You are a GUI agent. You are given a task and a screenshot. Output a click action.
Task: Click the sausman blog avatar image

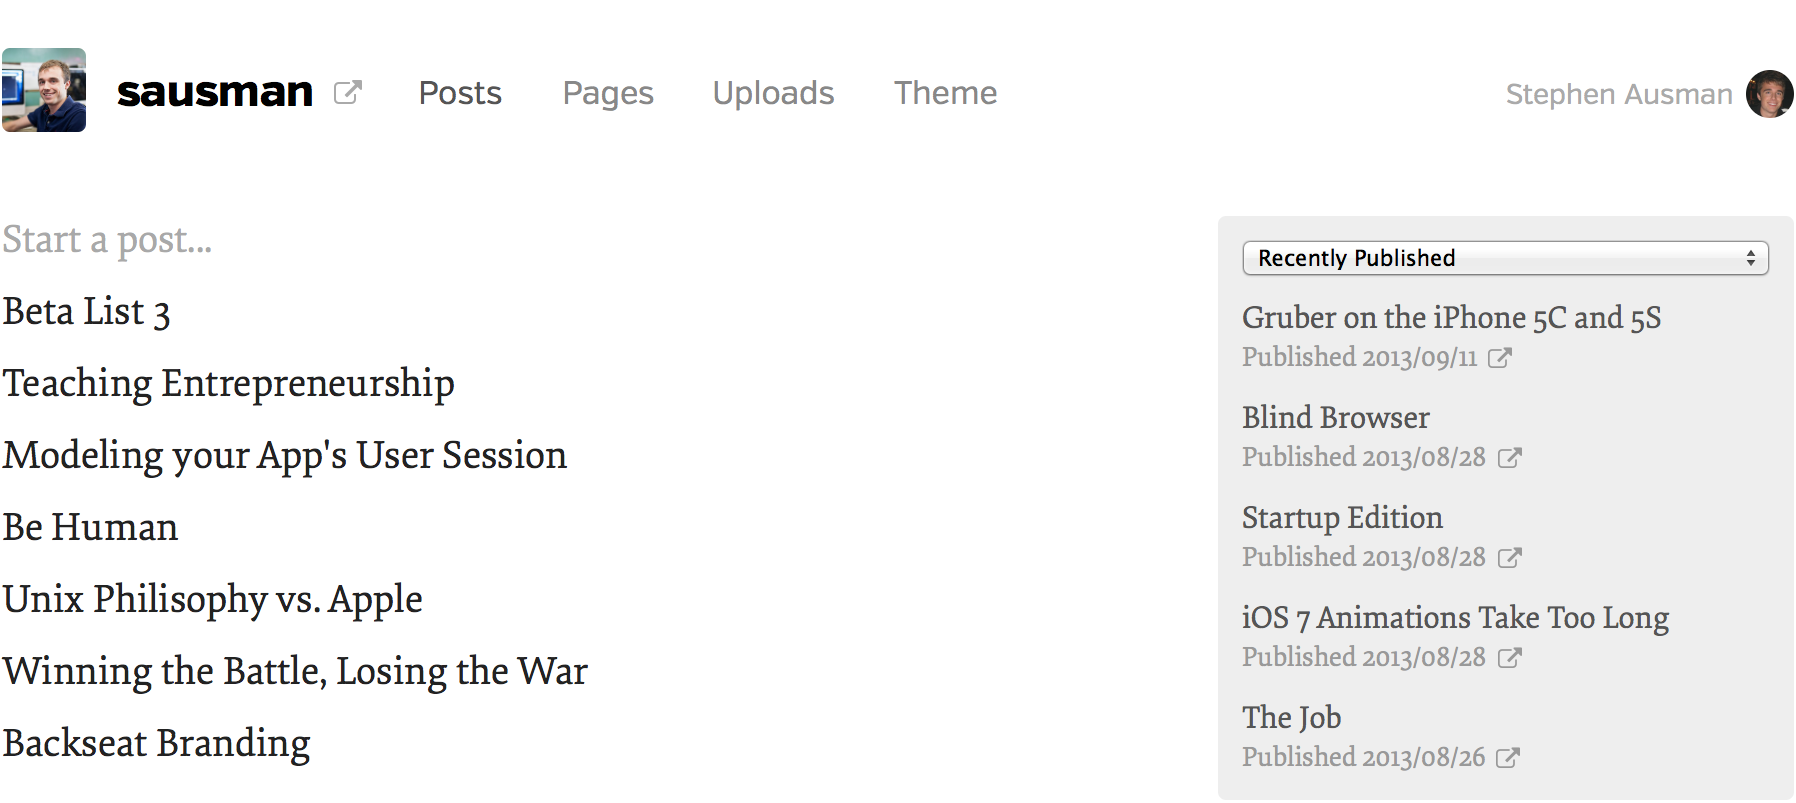[x=44, y=90]
